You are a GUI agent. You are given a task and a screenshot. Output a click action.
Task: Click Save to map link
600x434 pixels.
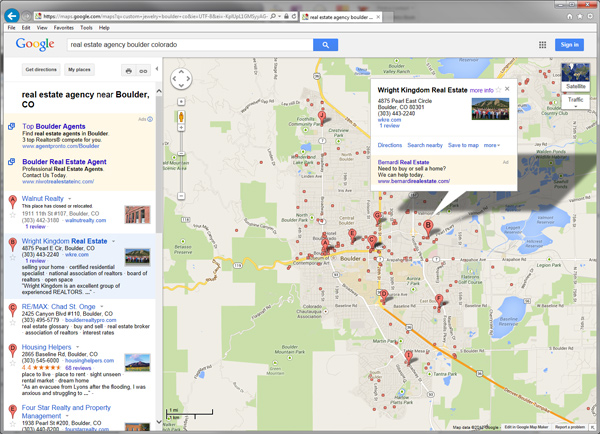click(x=463, y=145)
